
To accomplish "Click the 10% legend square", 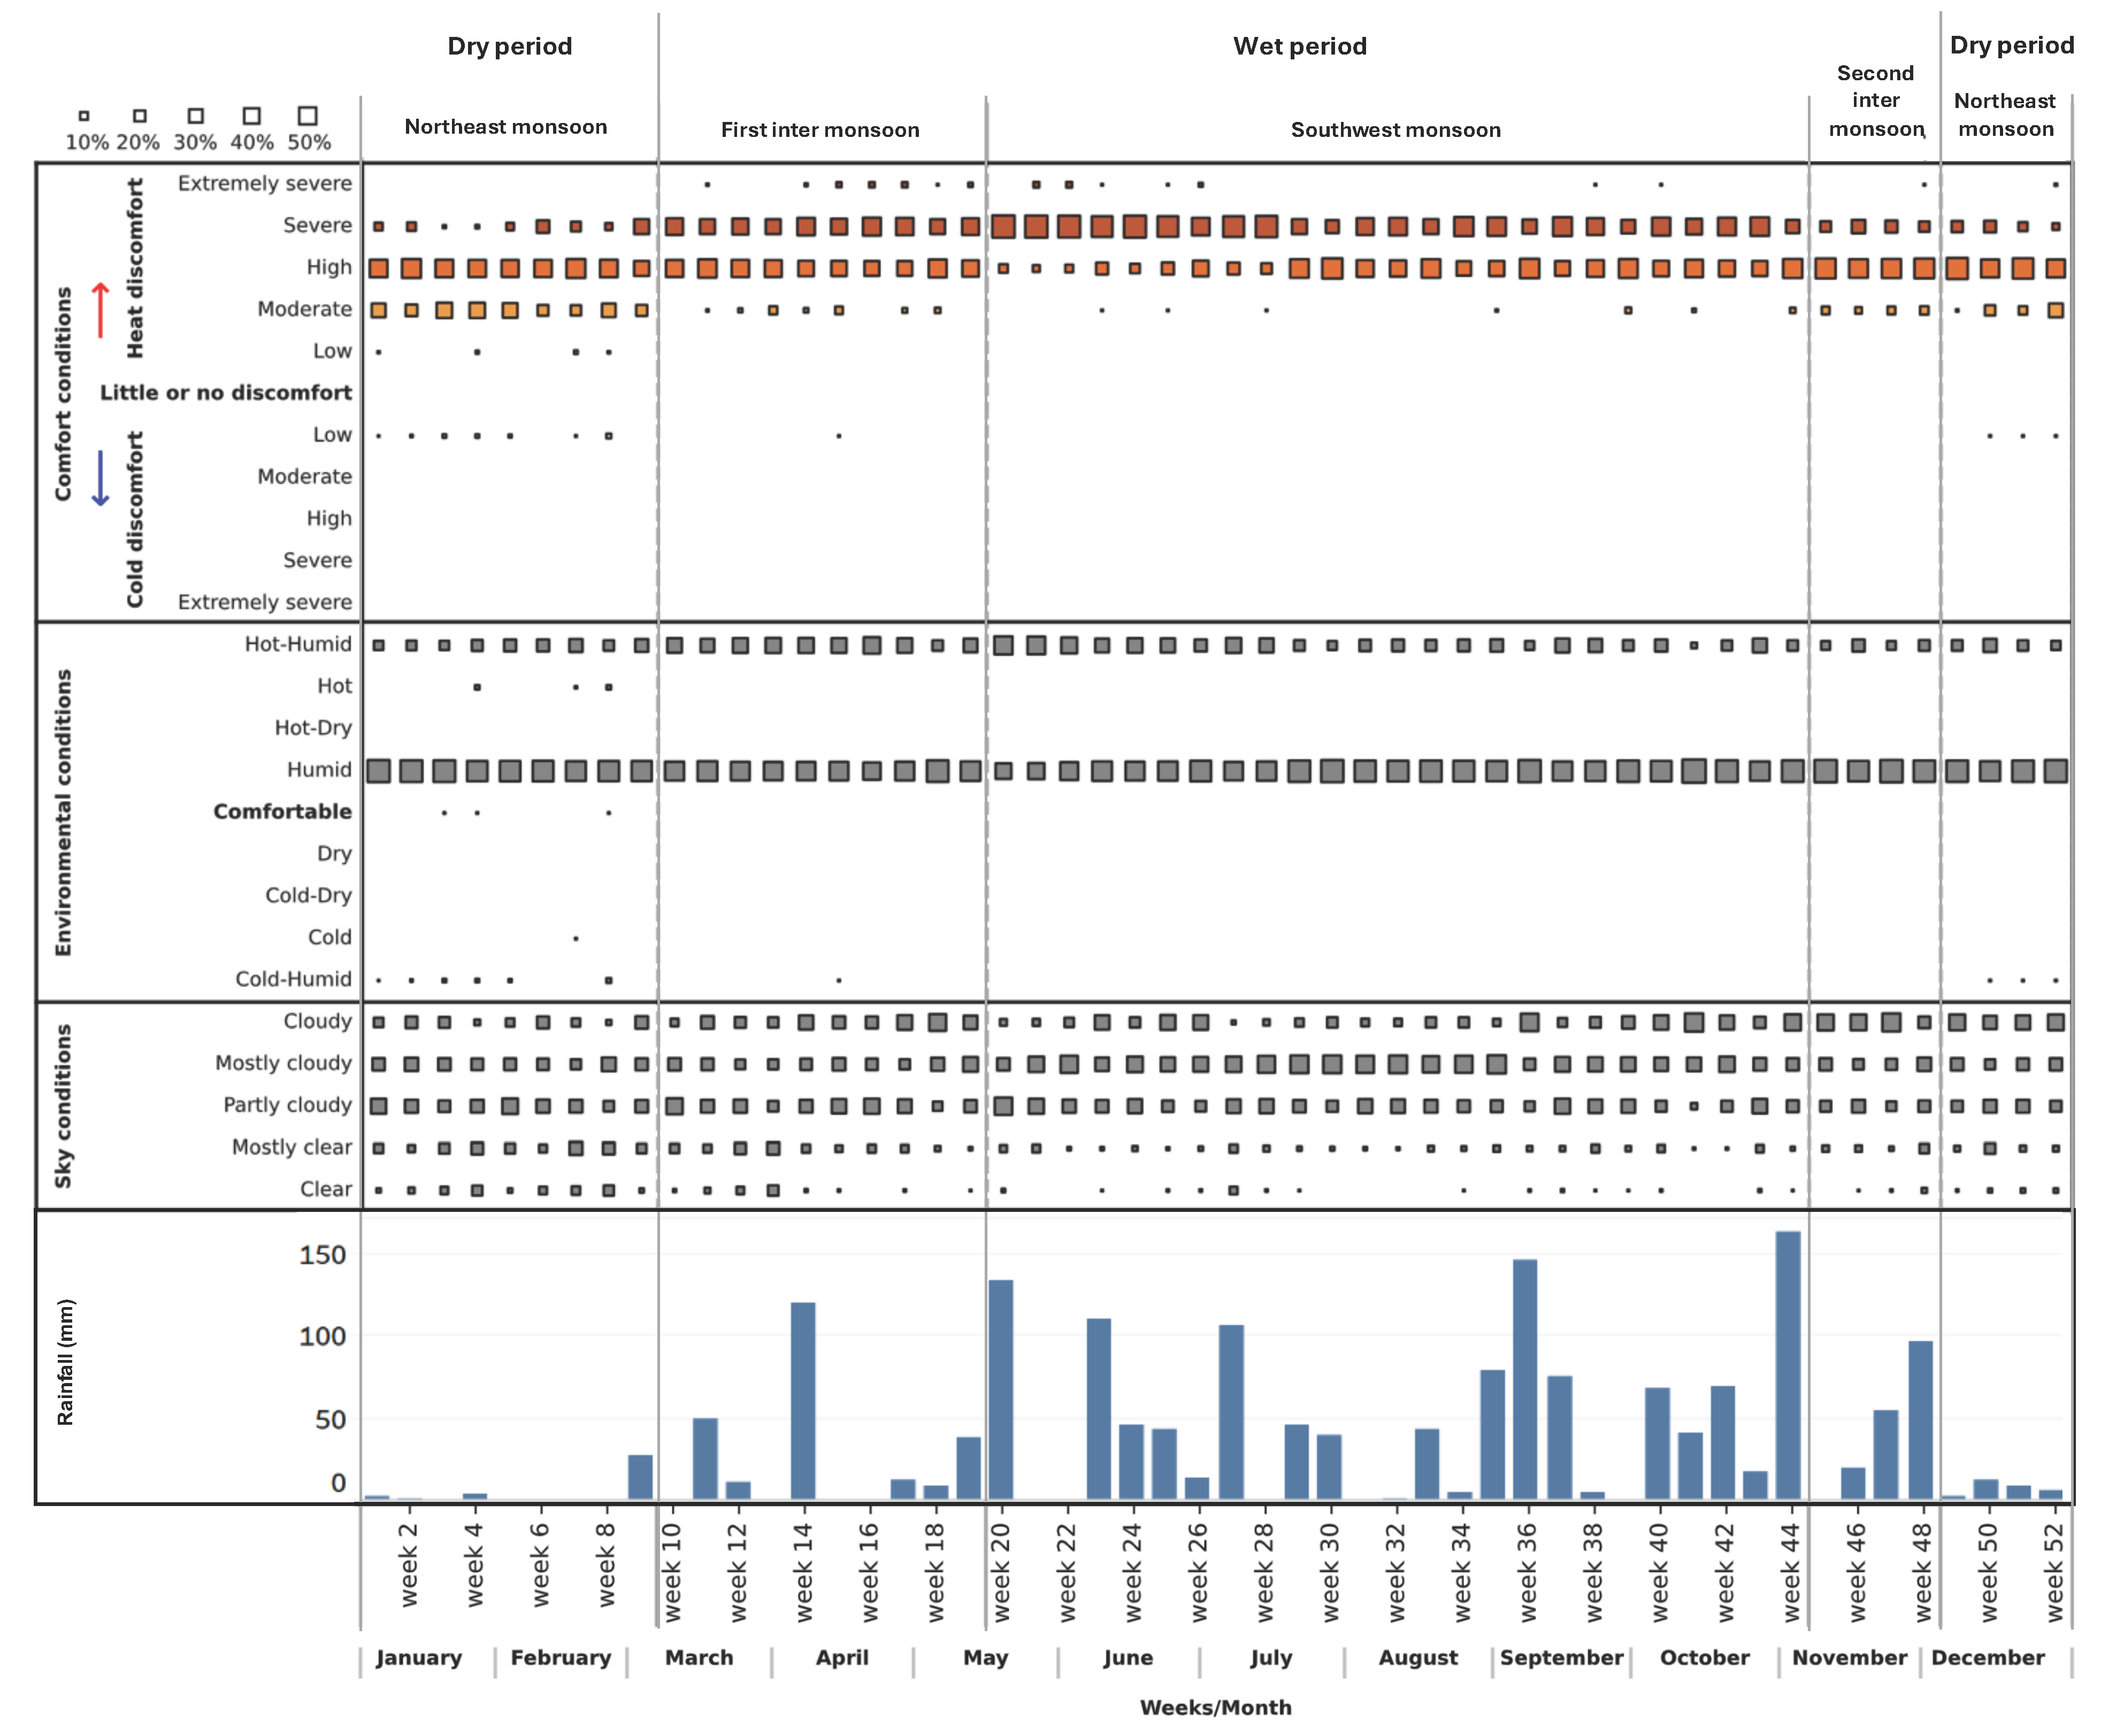I will (84, 116).
